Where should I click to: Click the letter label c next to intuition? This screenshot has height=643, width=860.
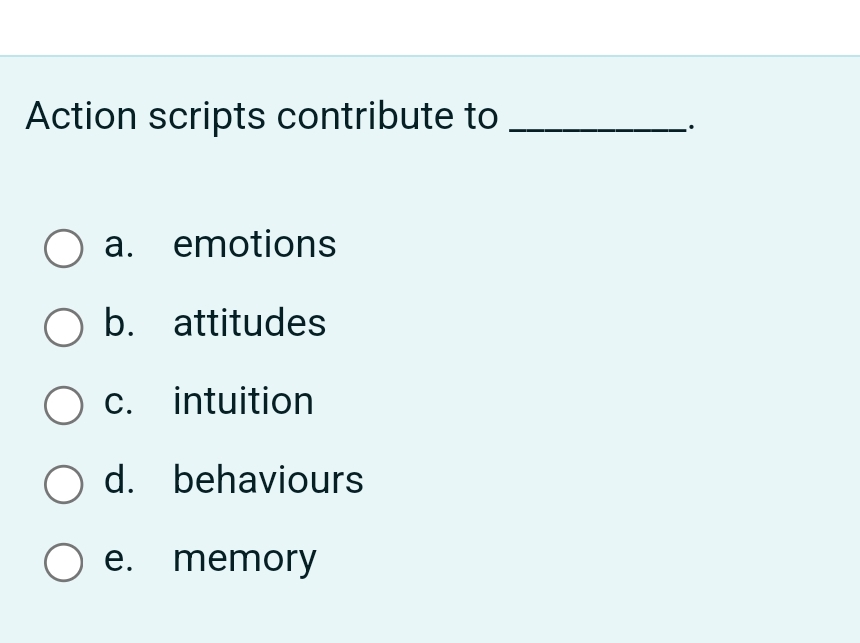(115, 400)
